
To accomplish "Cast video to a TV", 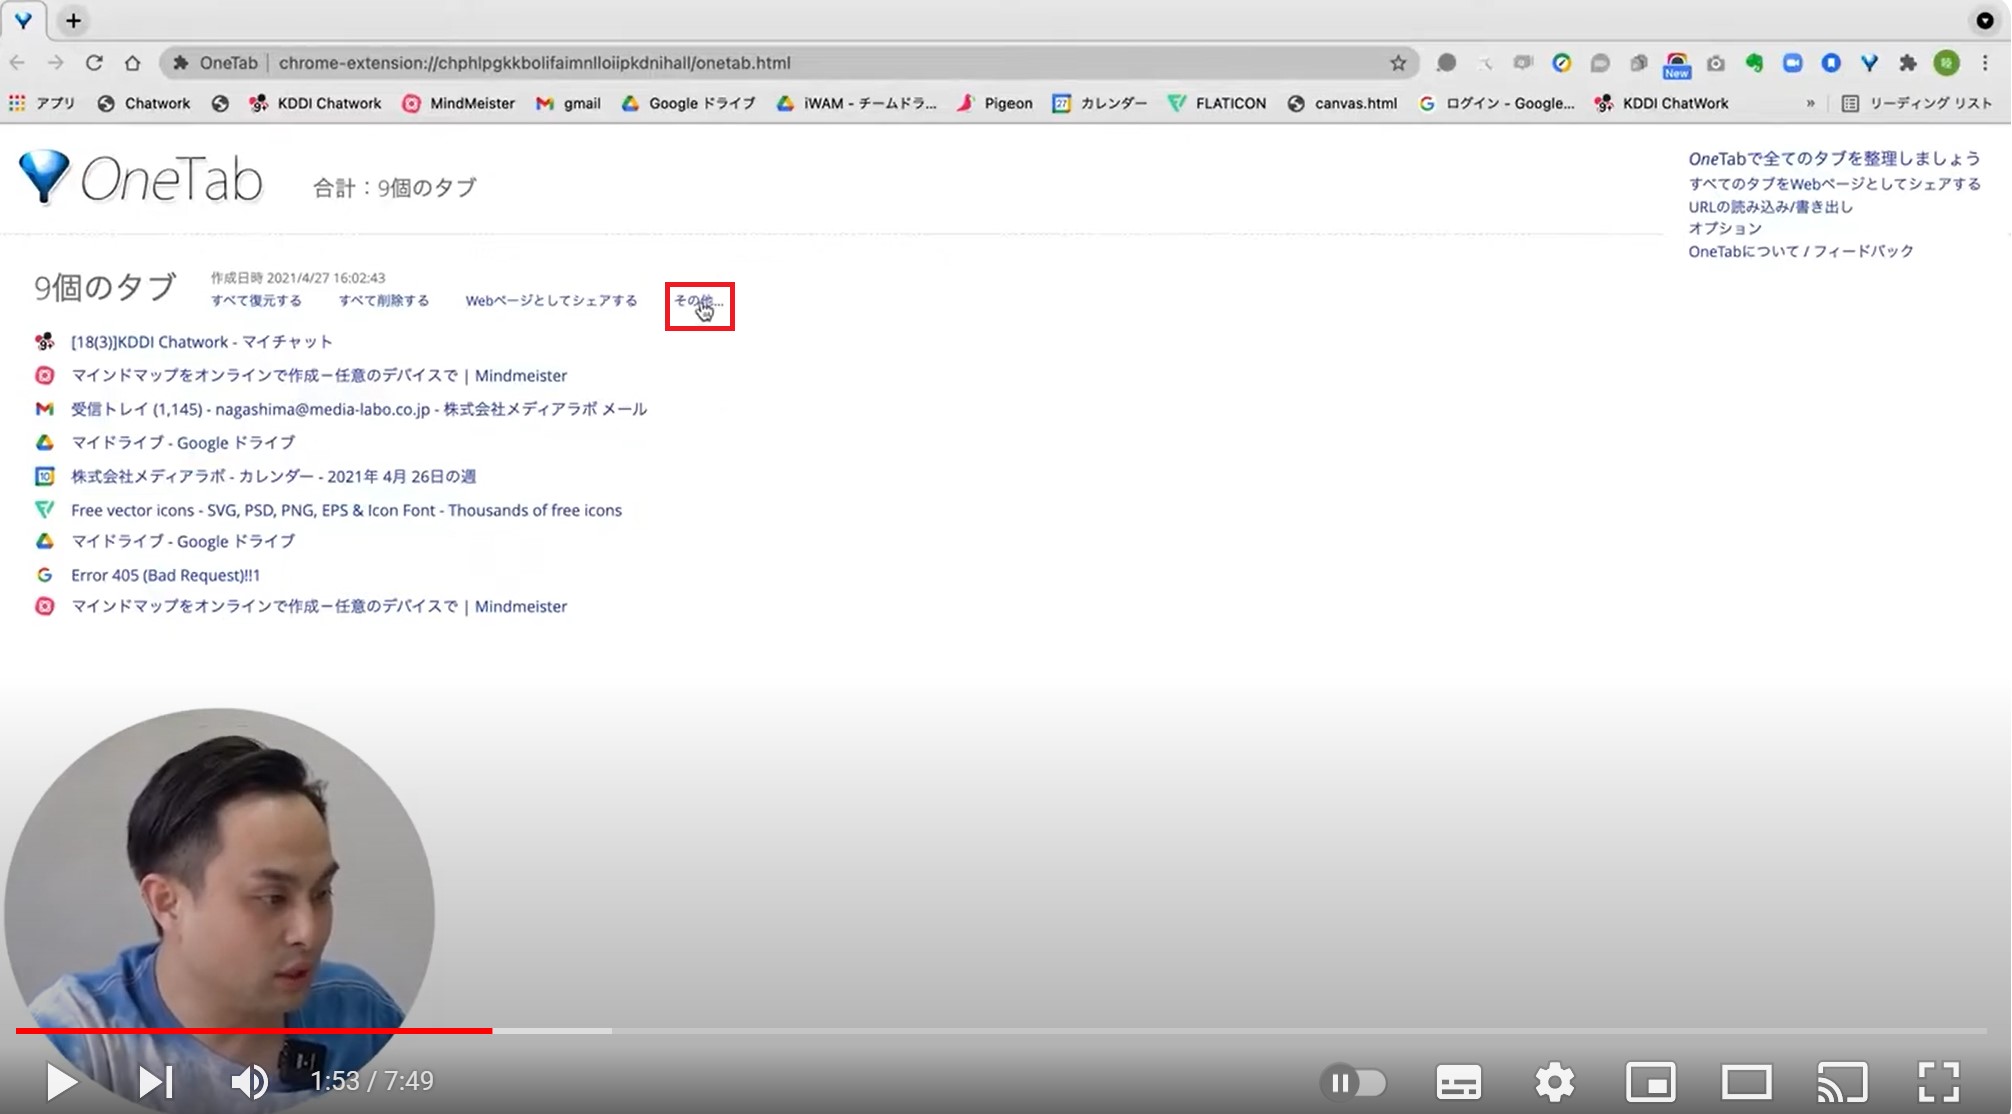I will pos(1842,1082).
